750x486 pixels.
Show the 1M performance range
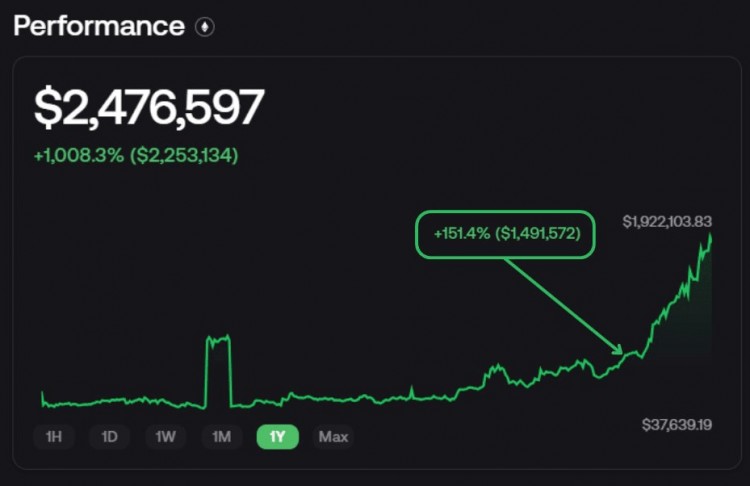click(221, 437)
